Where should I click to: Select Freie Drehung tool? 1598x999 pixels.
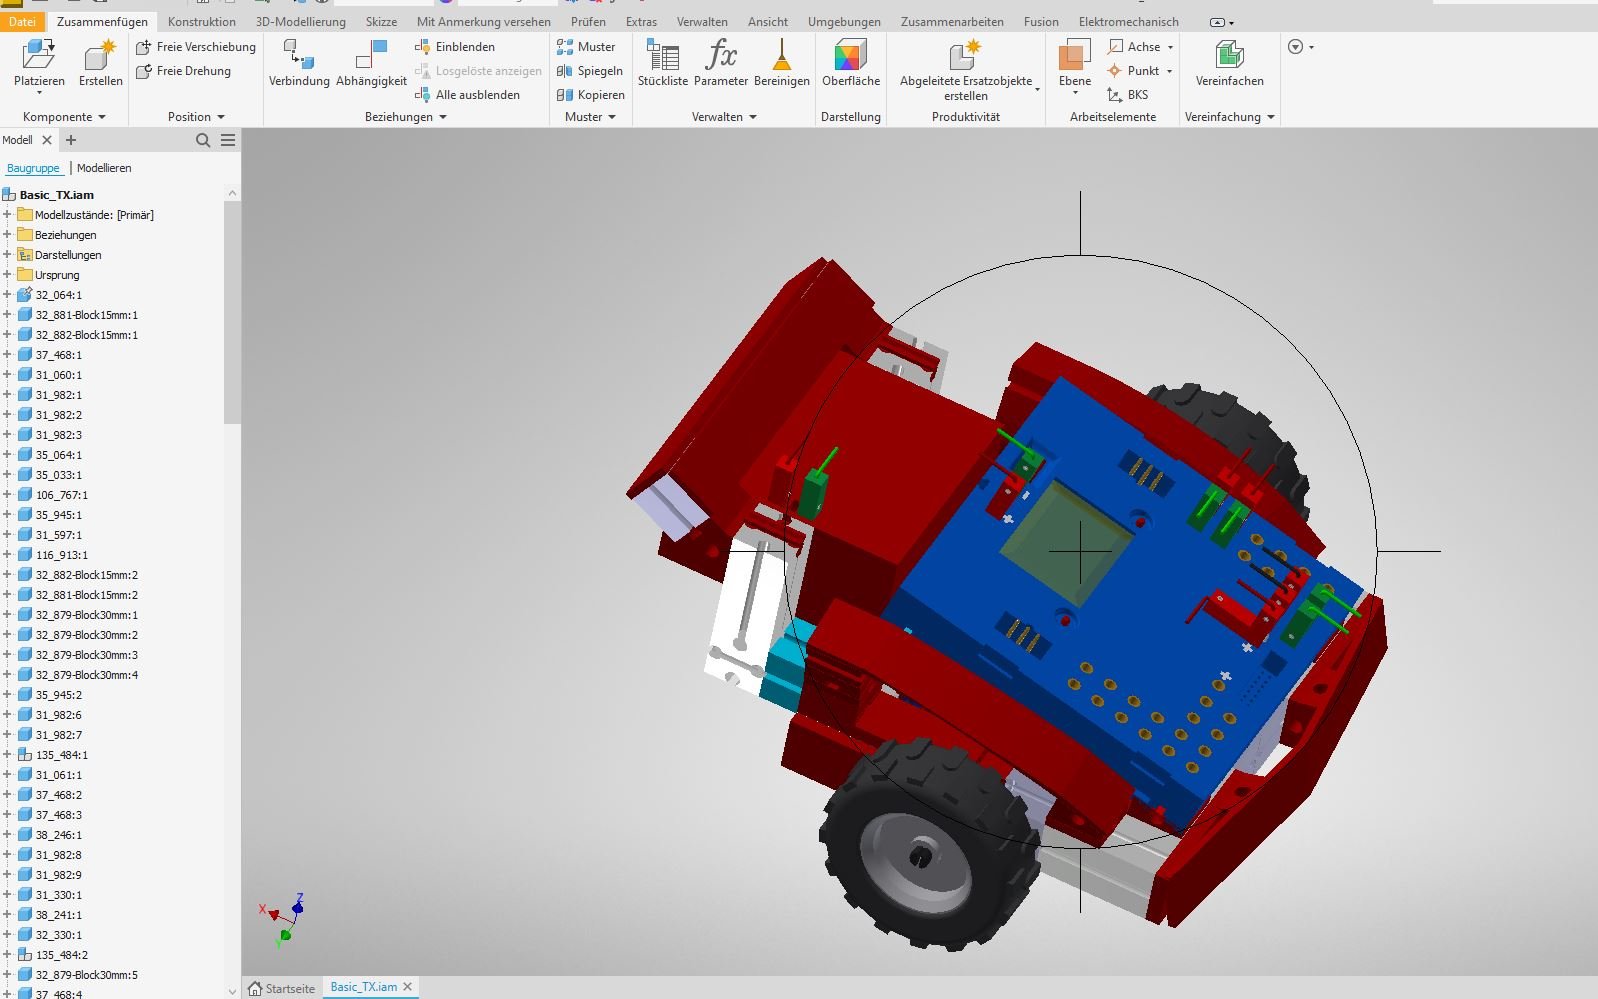click(184, 71)
